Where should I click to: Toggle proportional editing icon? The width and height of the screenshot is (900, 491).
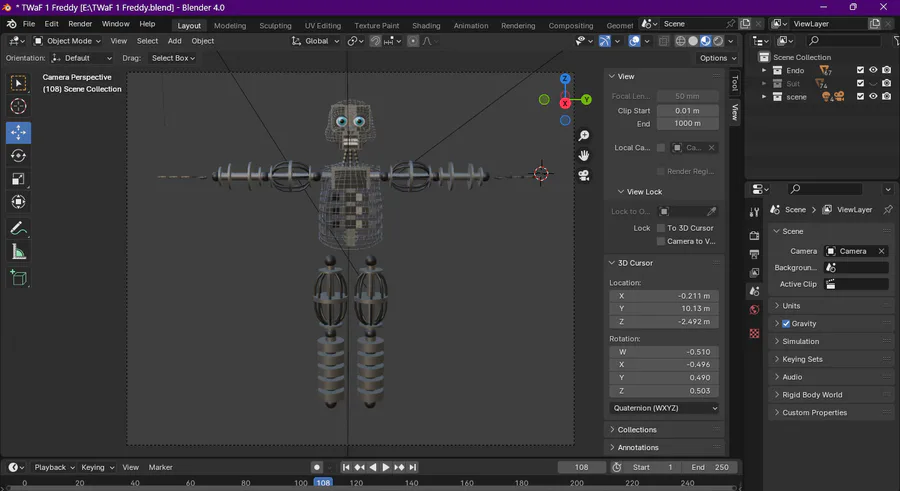413,41
